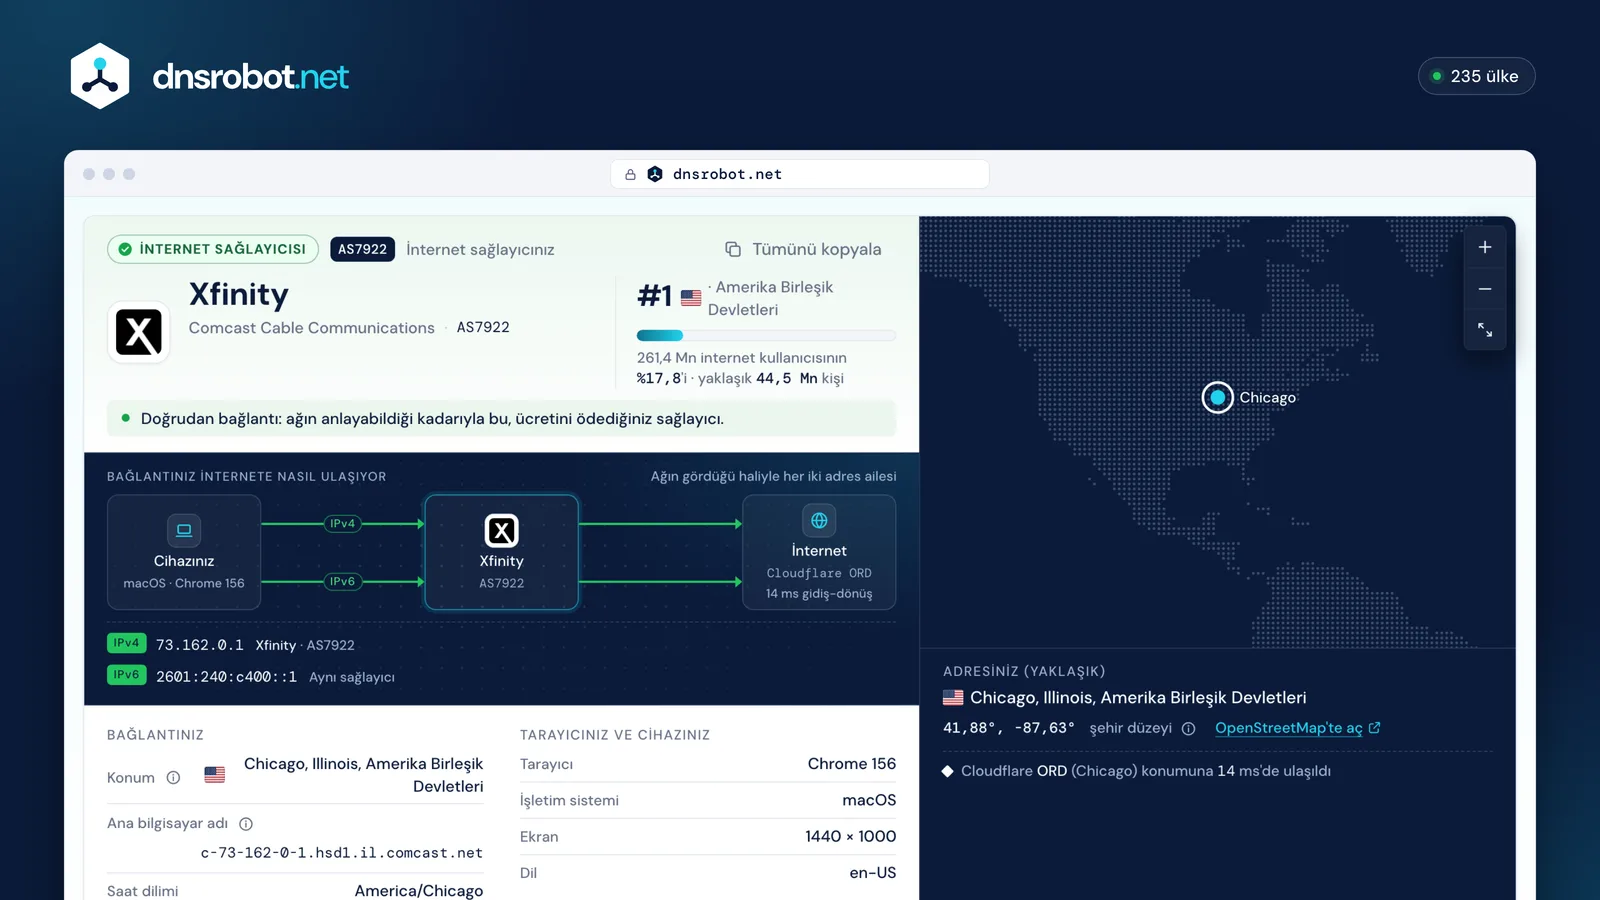
Task: Click the user share progress bar
Action: (x=766, y=335)
